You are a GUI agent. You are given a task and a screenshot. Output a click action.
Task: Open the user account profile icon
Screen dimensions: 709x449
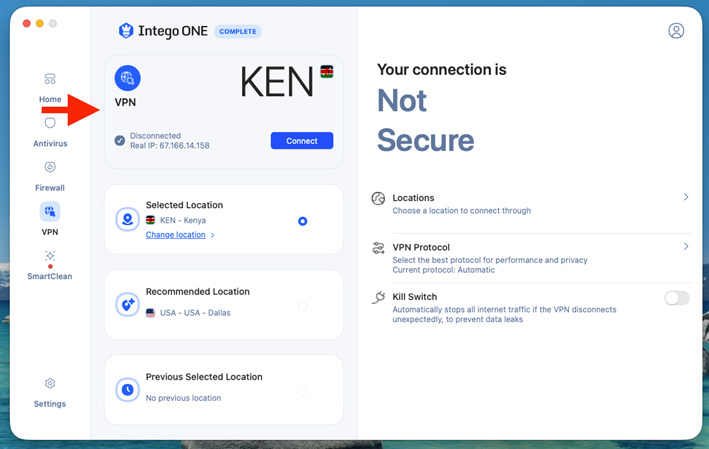(676, 31)
